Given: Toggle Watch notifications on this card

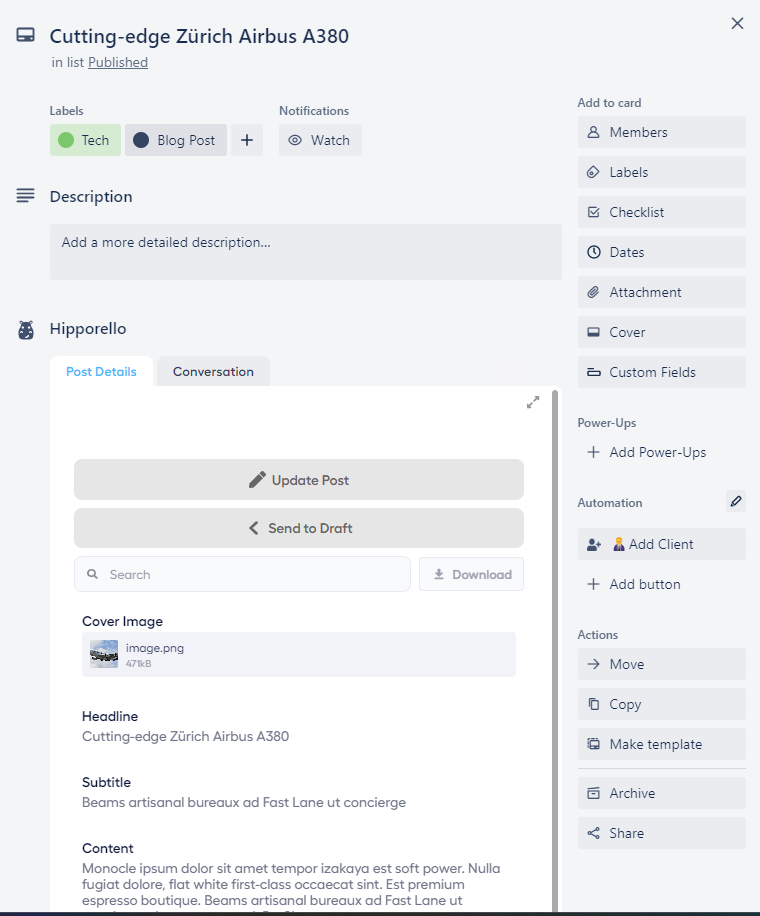Looking at the screenshot, I should (x=319, y=140).
